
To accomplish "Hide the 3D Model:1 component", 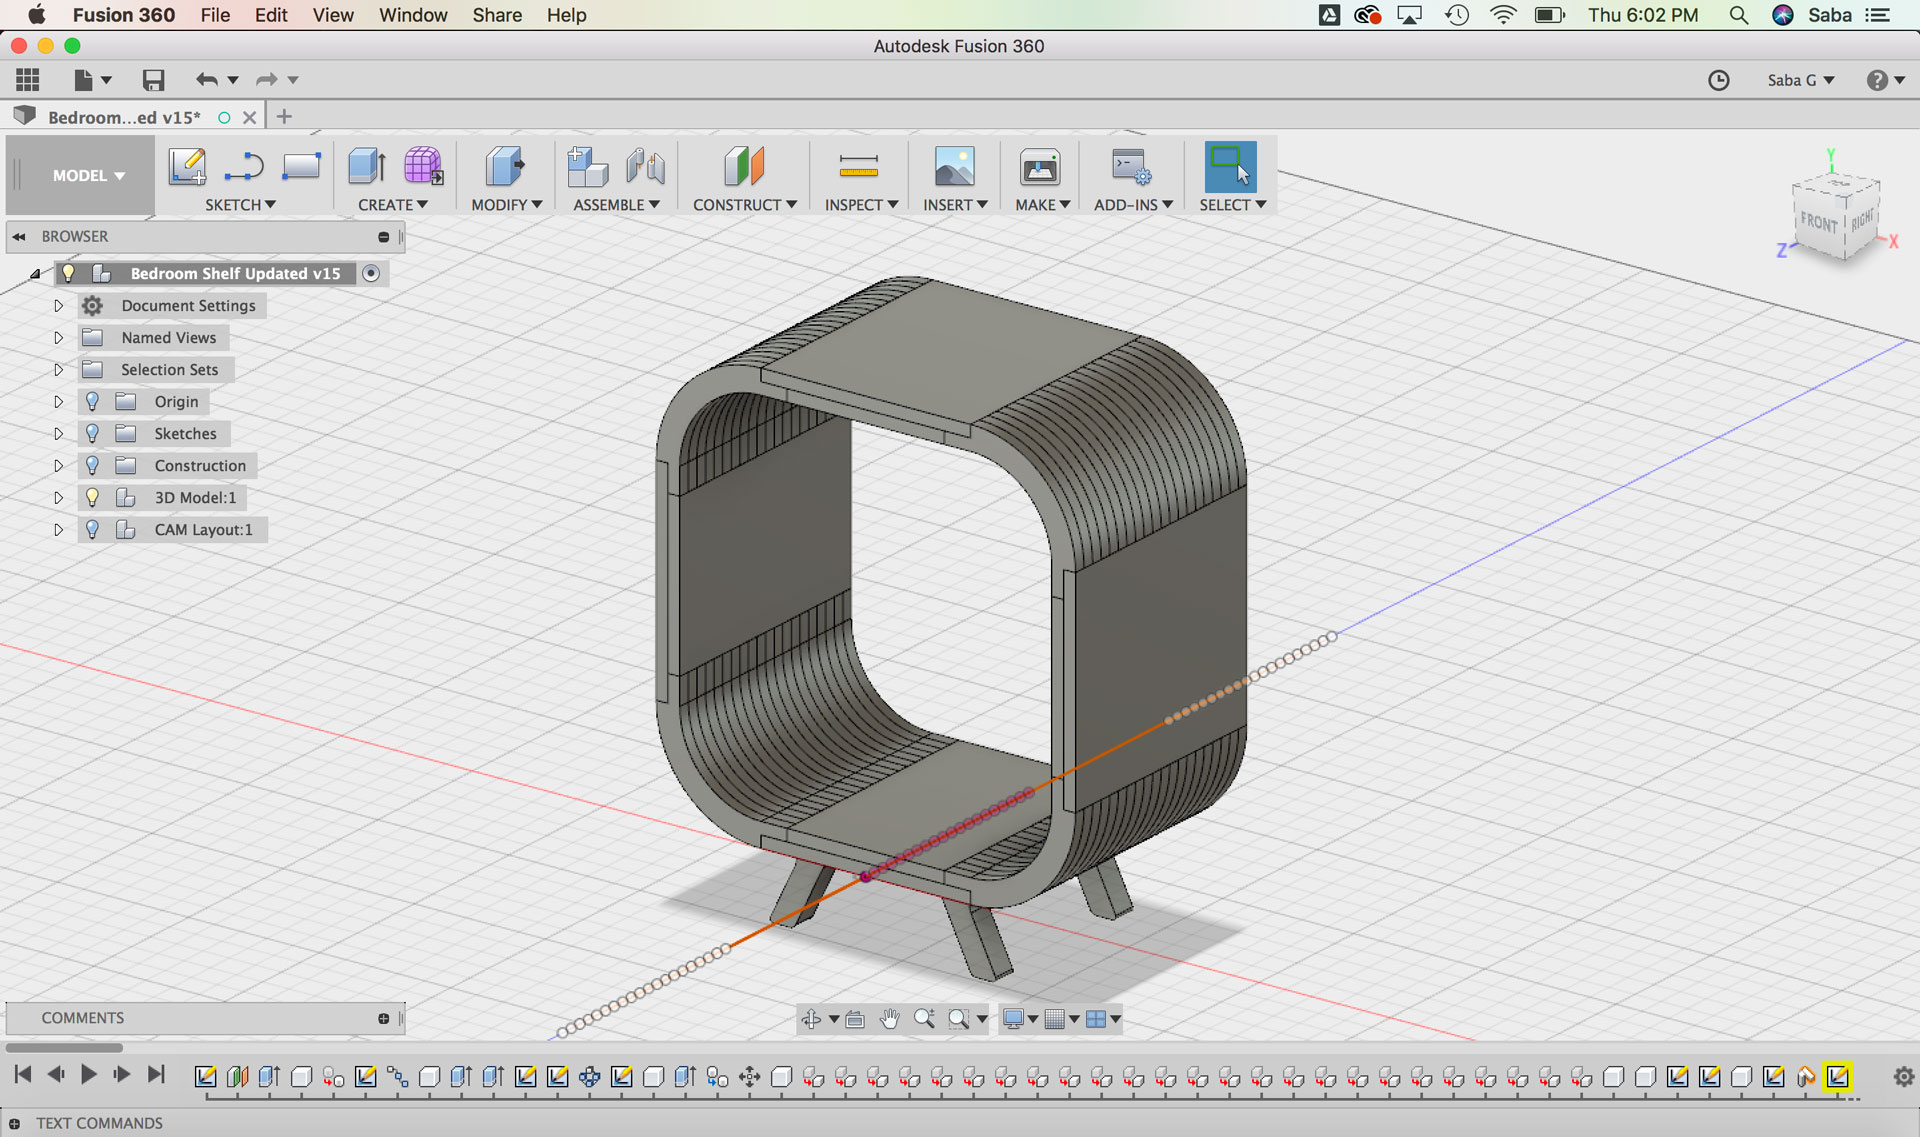I will (x=92, y=497).
